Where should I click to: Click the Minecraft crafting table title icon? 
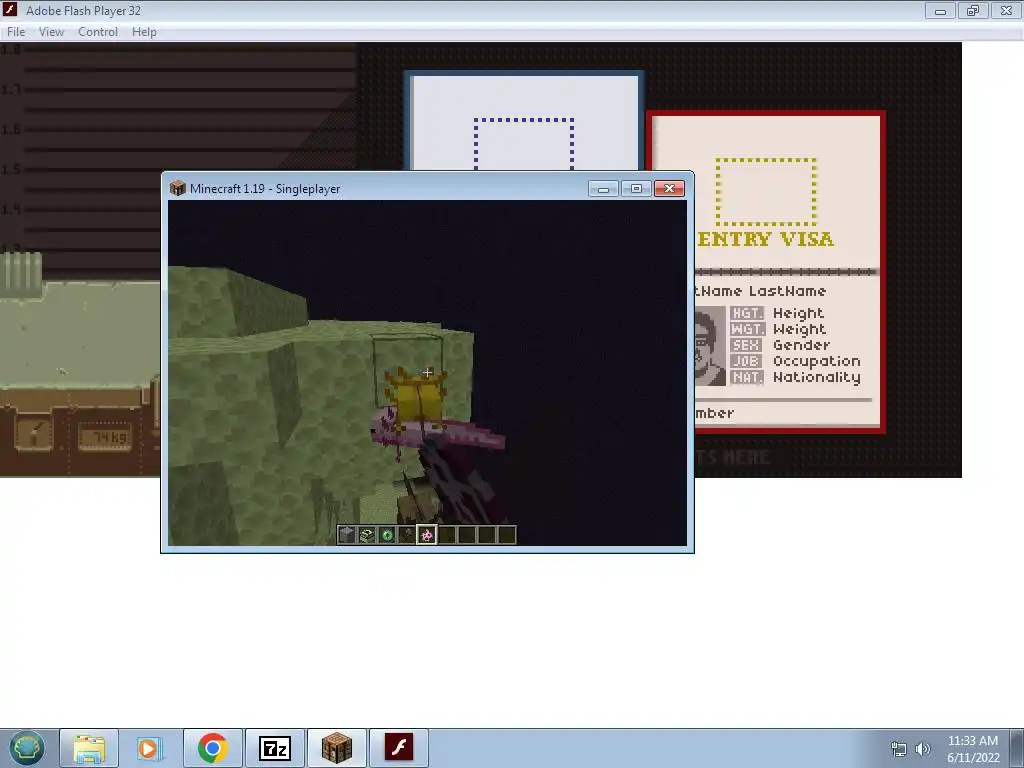178,188
